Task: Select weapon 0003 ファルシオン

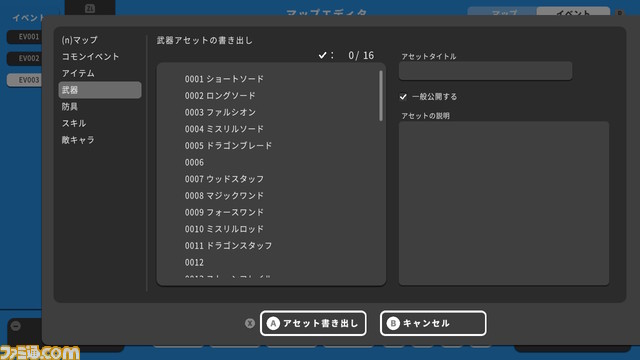Action: click(220, 112)
